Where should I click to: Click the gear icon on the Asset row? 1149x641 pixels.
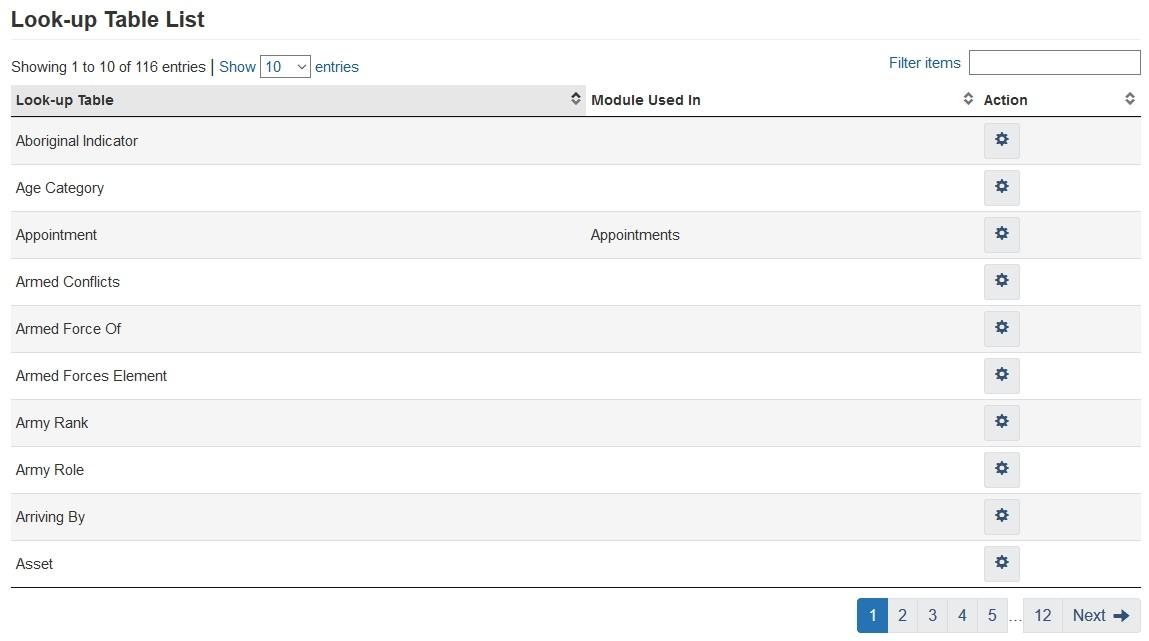click(x=1001, y=563)
